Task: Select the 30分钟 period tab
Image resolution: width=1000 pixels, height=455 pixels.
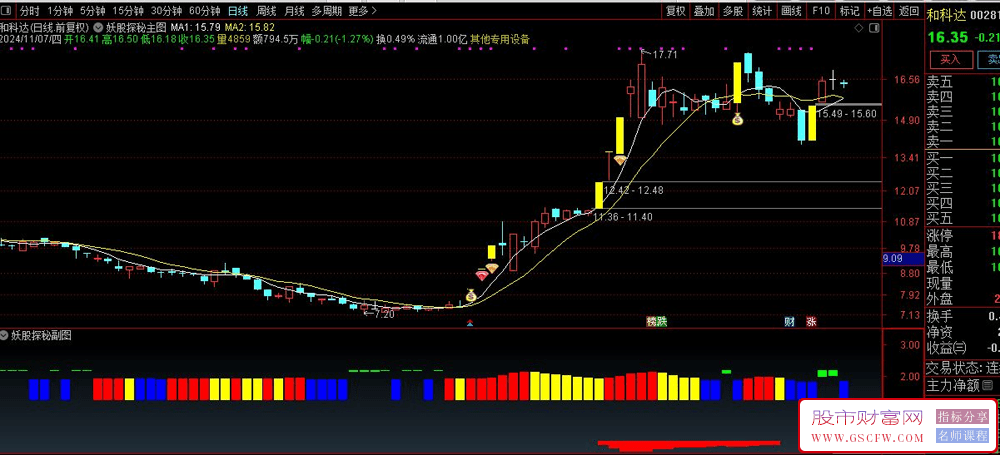Action: [x=166, y=10]
